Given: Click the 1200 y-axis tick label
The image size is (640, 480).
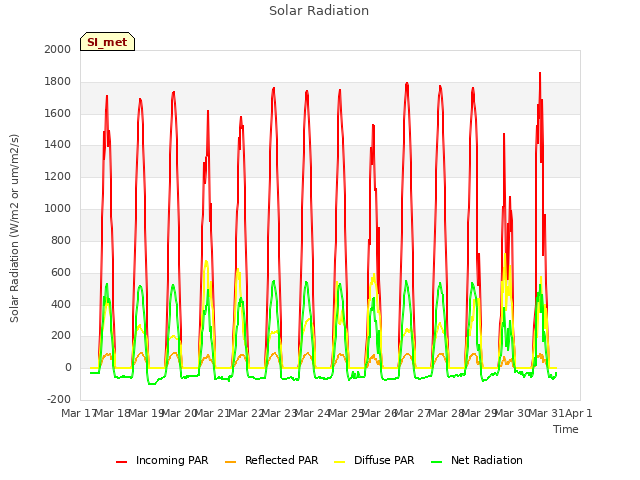Looking at the screenshot, I should 58,177.
